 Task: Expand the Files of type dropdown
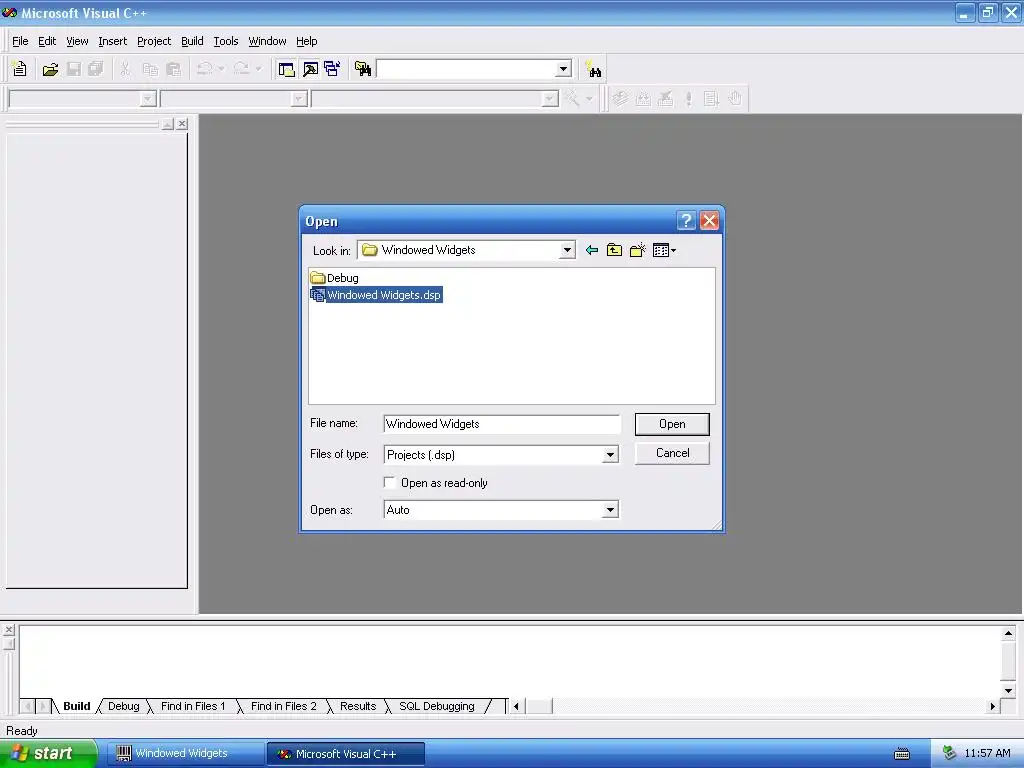point(610,455)
